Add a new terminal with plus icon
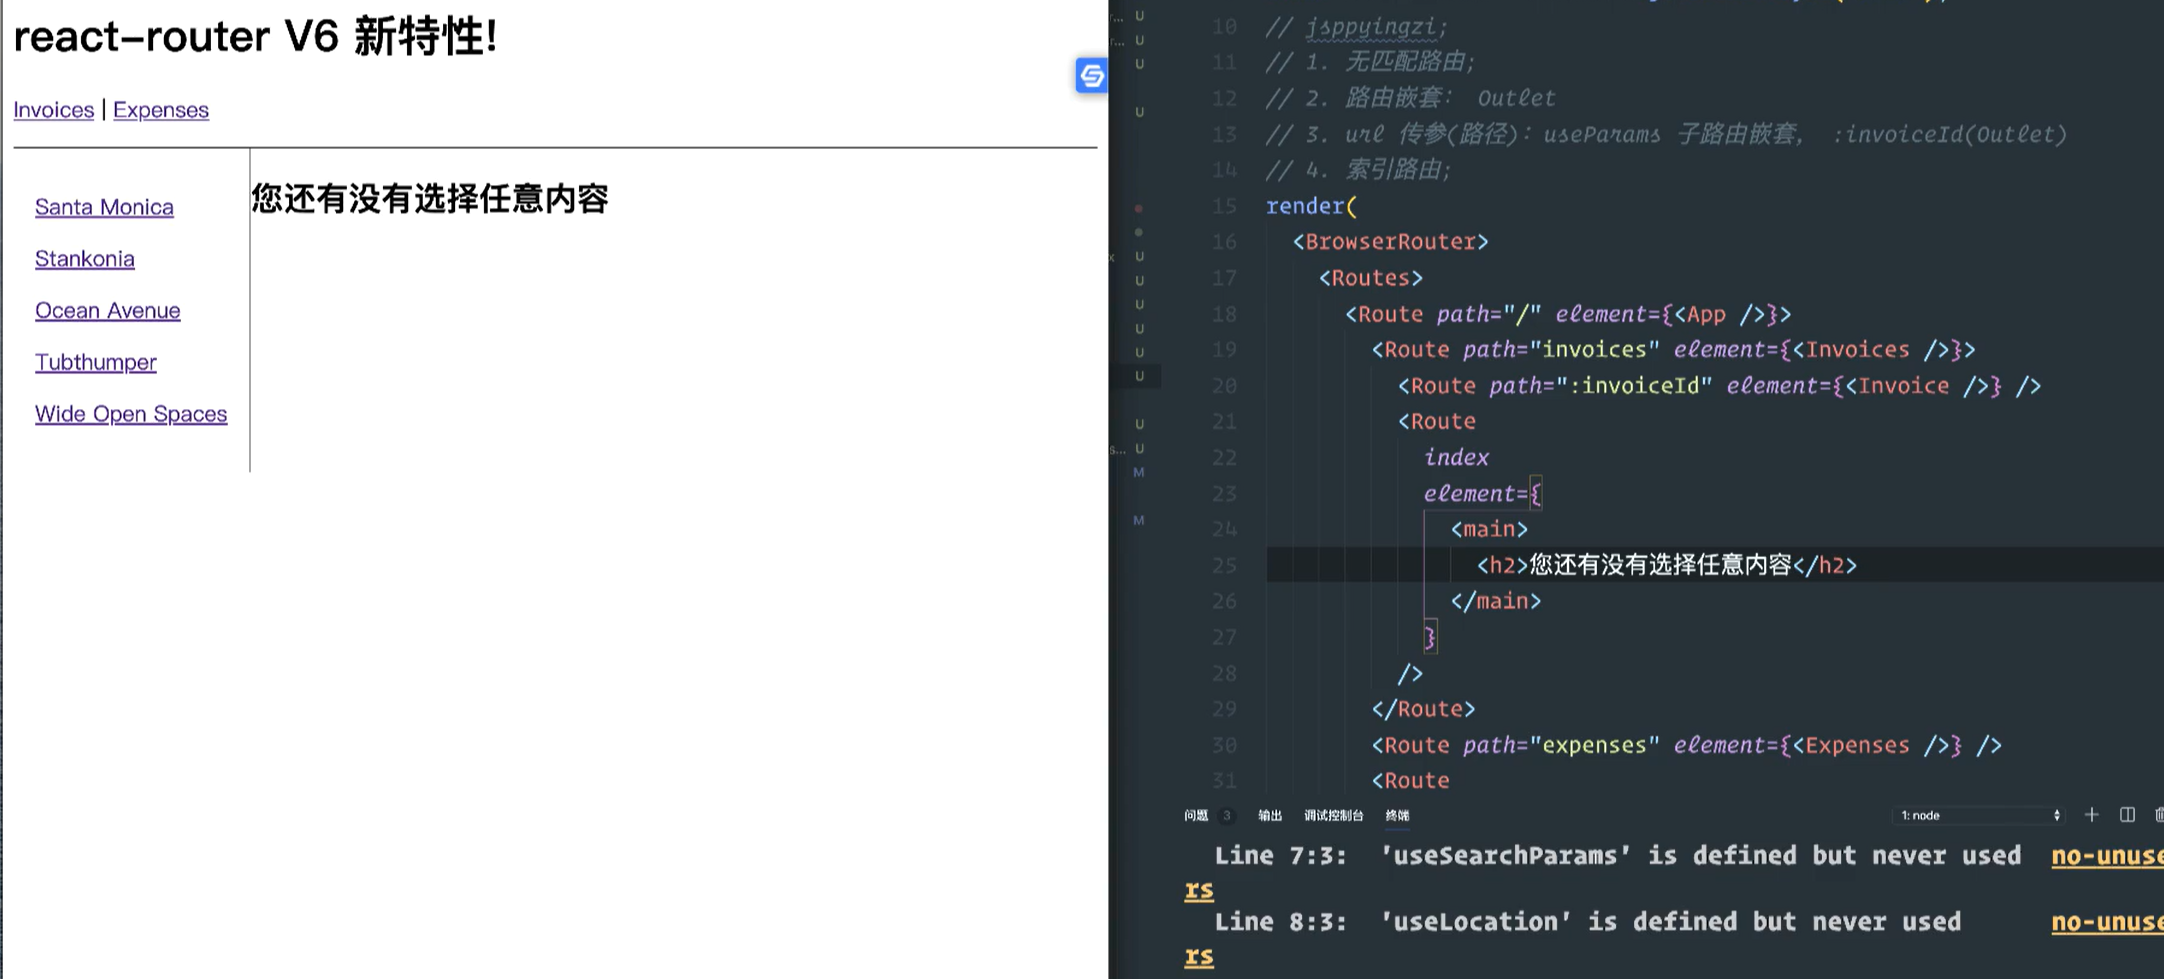Image resolution: width=2164 pixels, height=979 pixels. point(2091,815)
